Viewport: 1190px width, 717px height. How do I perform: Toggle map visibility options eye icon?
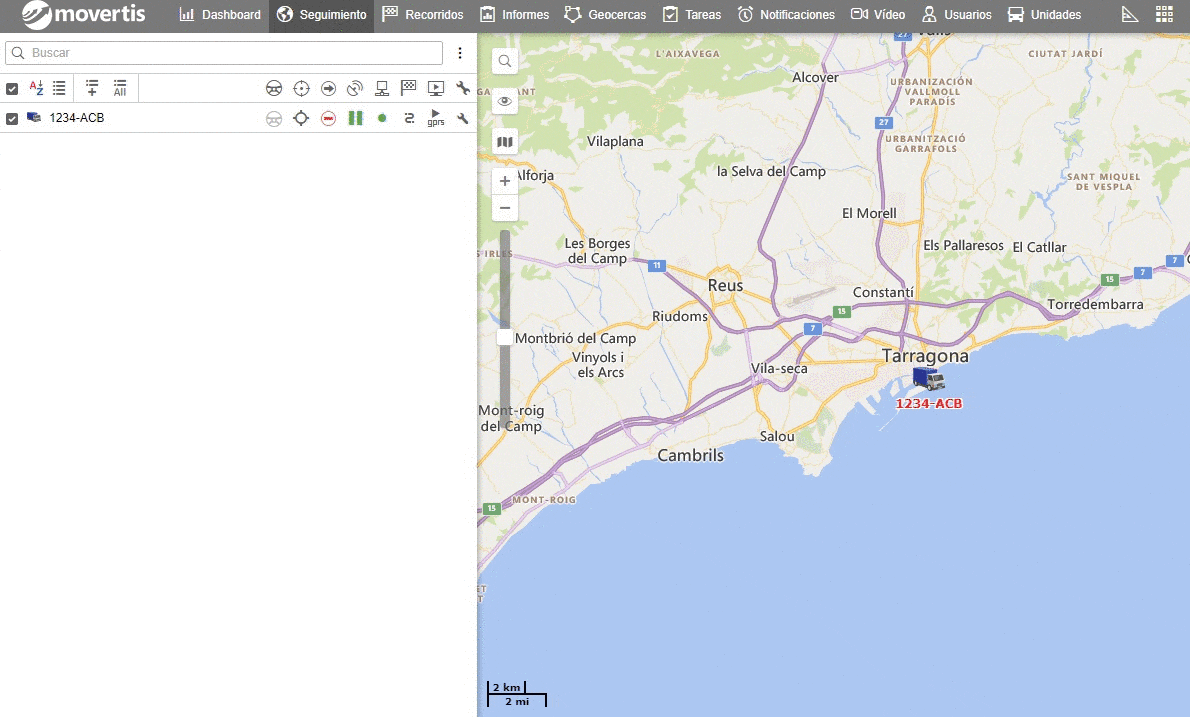505,101
